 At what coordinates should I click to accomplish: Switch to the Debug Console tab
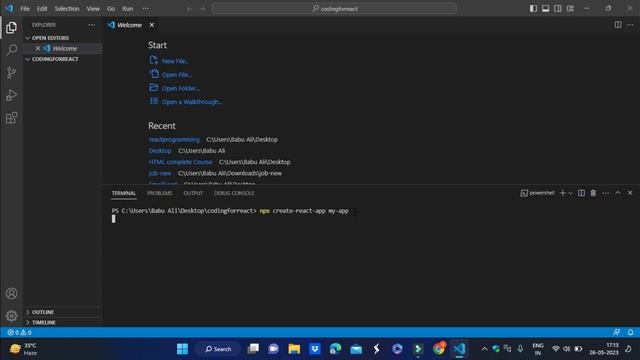(x=234, y=193)
